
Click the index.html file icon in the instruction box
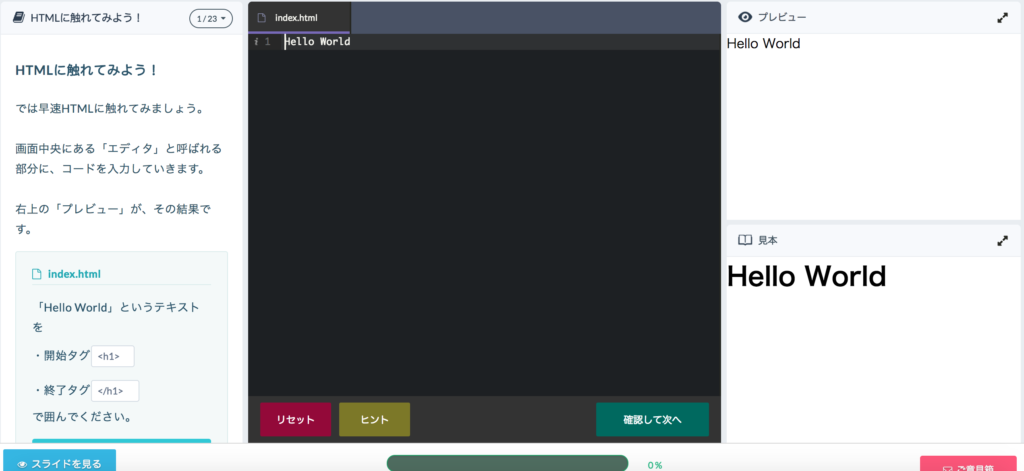[37, 274]
